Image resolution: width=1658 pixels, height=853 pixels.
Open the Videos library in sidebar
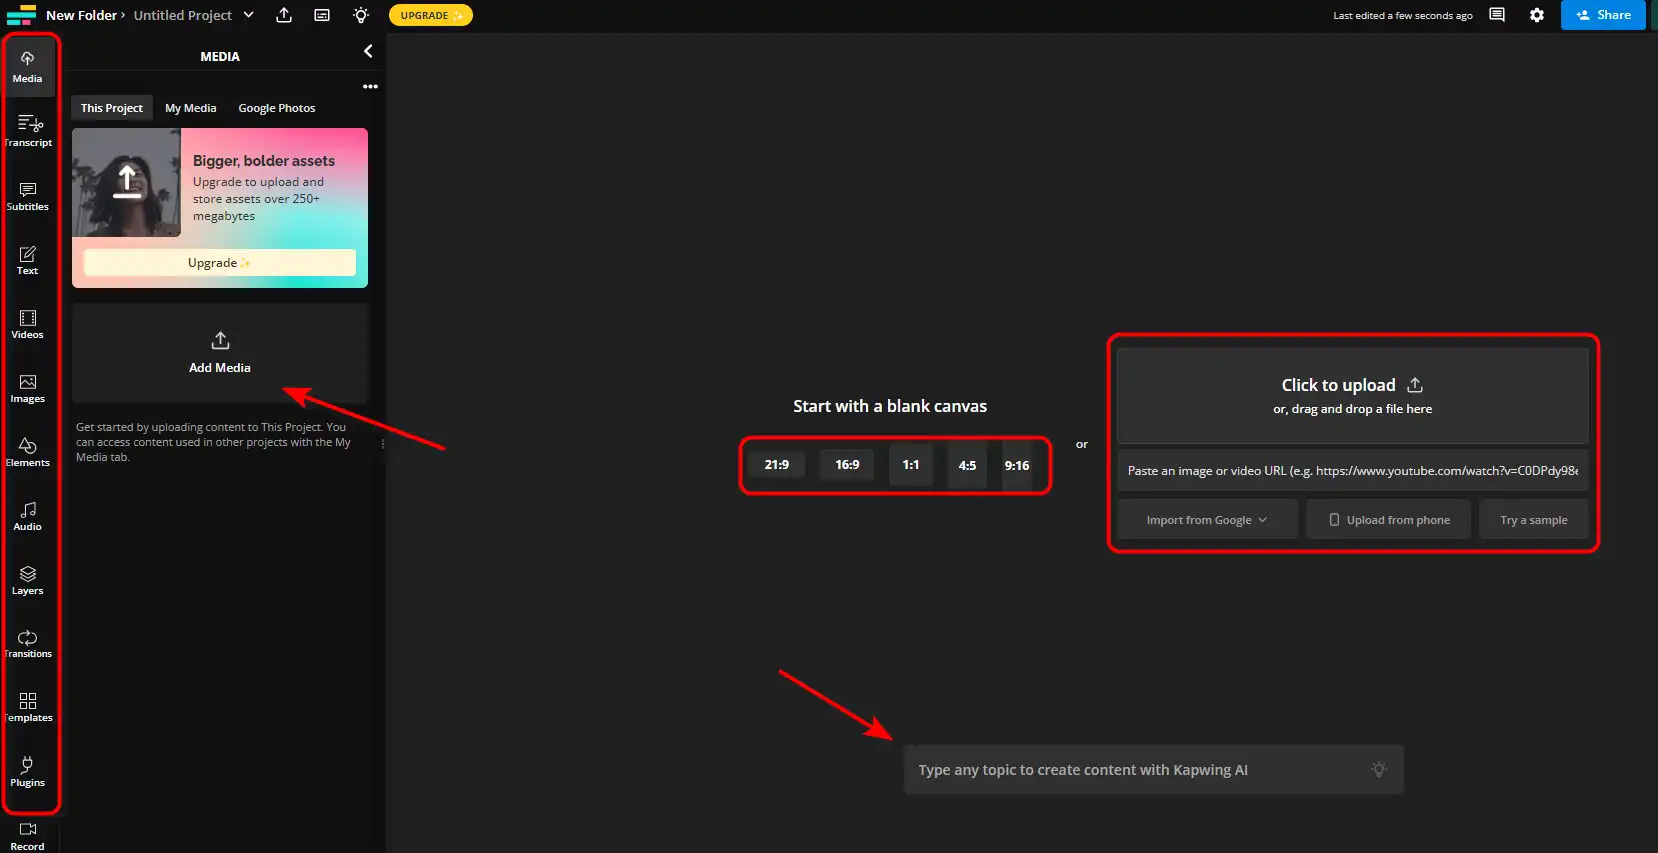coord(27,323)
